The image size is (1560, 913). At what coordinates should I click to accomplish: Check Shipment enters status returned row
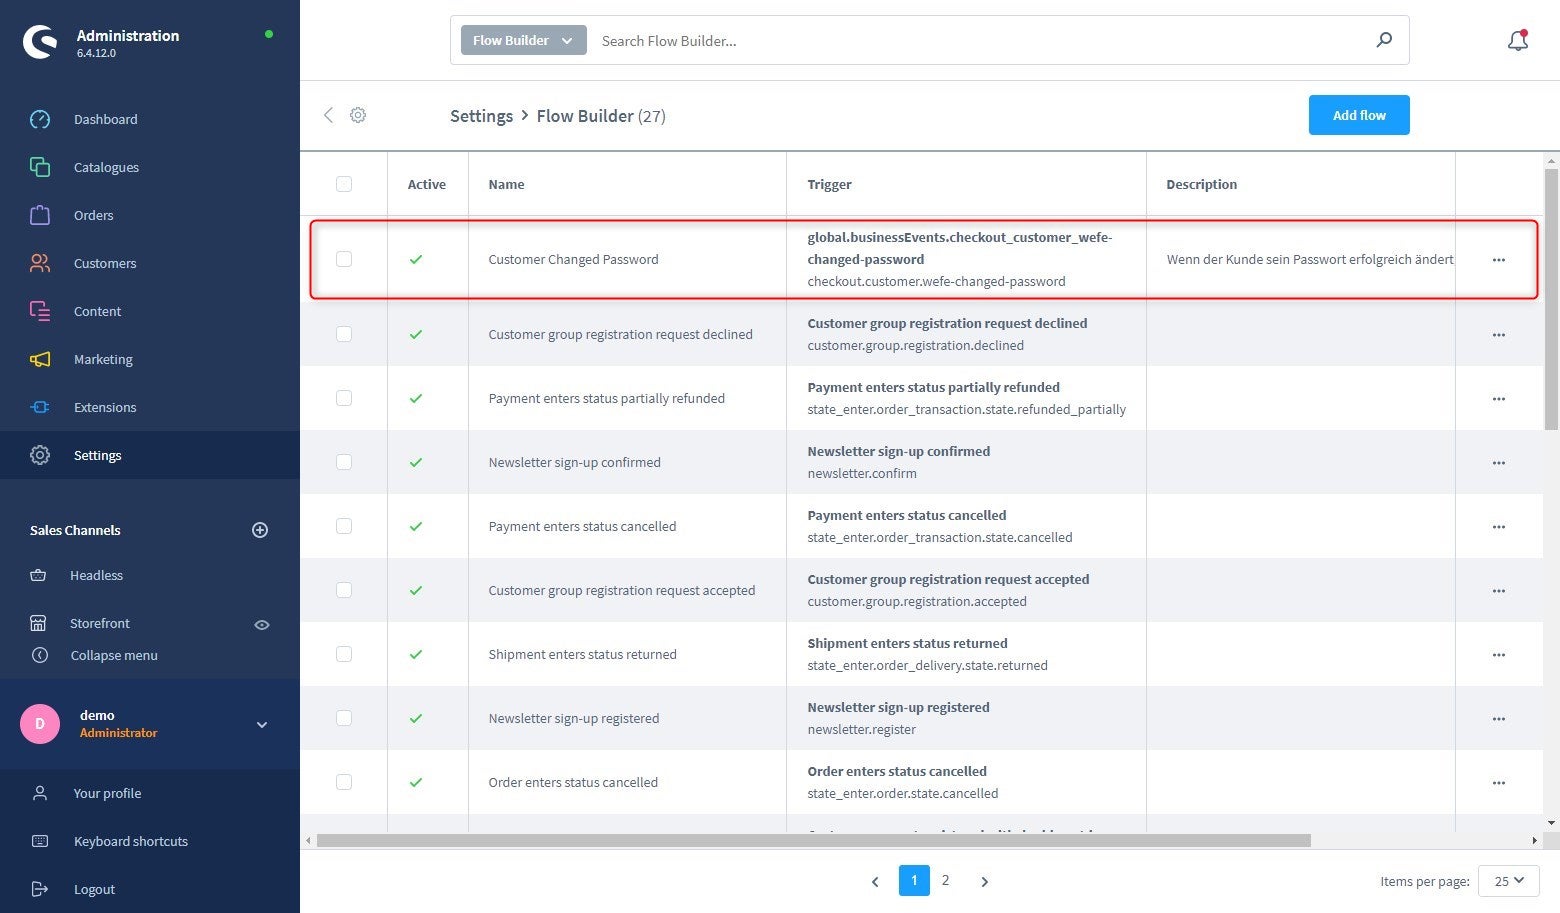[x=344, y=654]
